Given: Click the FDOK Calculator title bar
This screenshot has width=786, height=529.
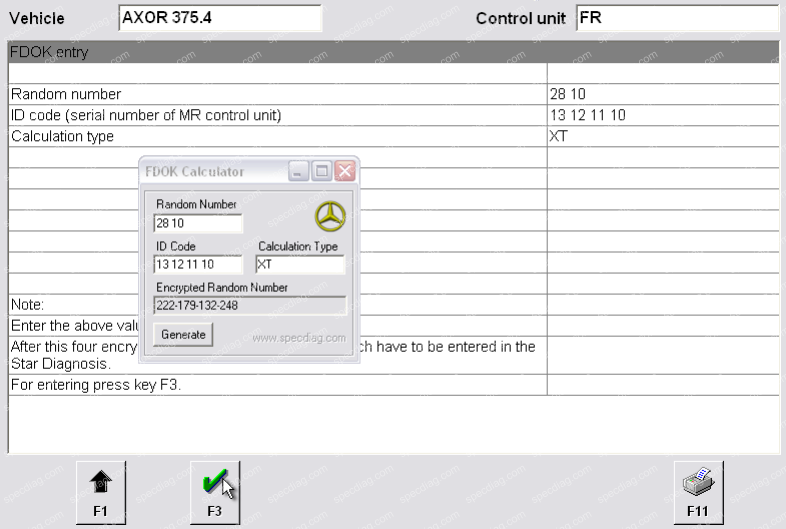Looking at the screenshot, I should (212, 171).
